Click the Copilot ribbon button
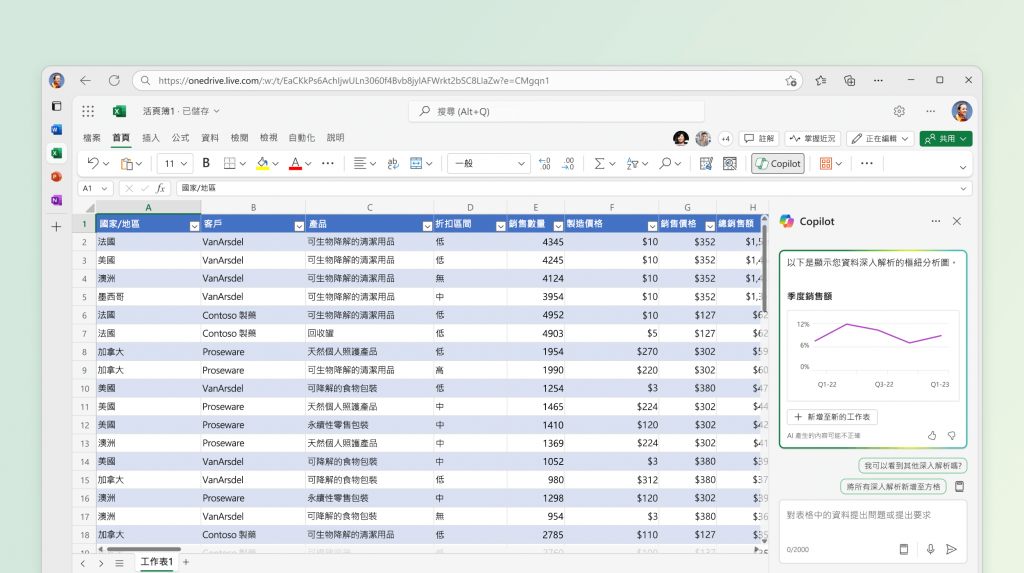Image resolution: width=1024 pixels, height=573 pixels. pyautogui.click(x=778, y=163)
